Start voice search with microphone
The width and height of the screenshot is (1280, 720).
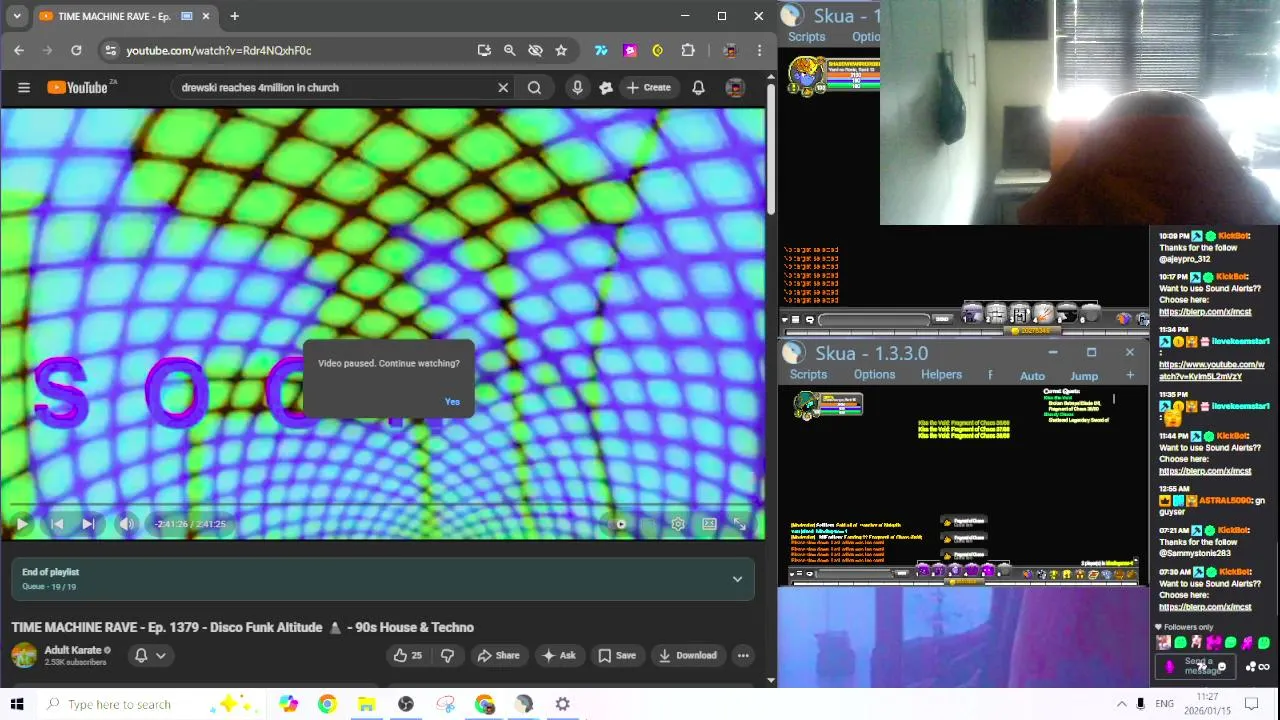(577, 88)
